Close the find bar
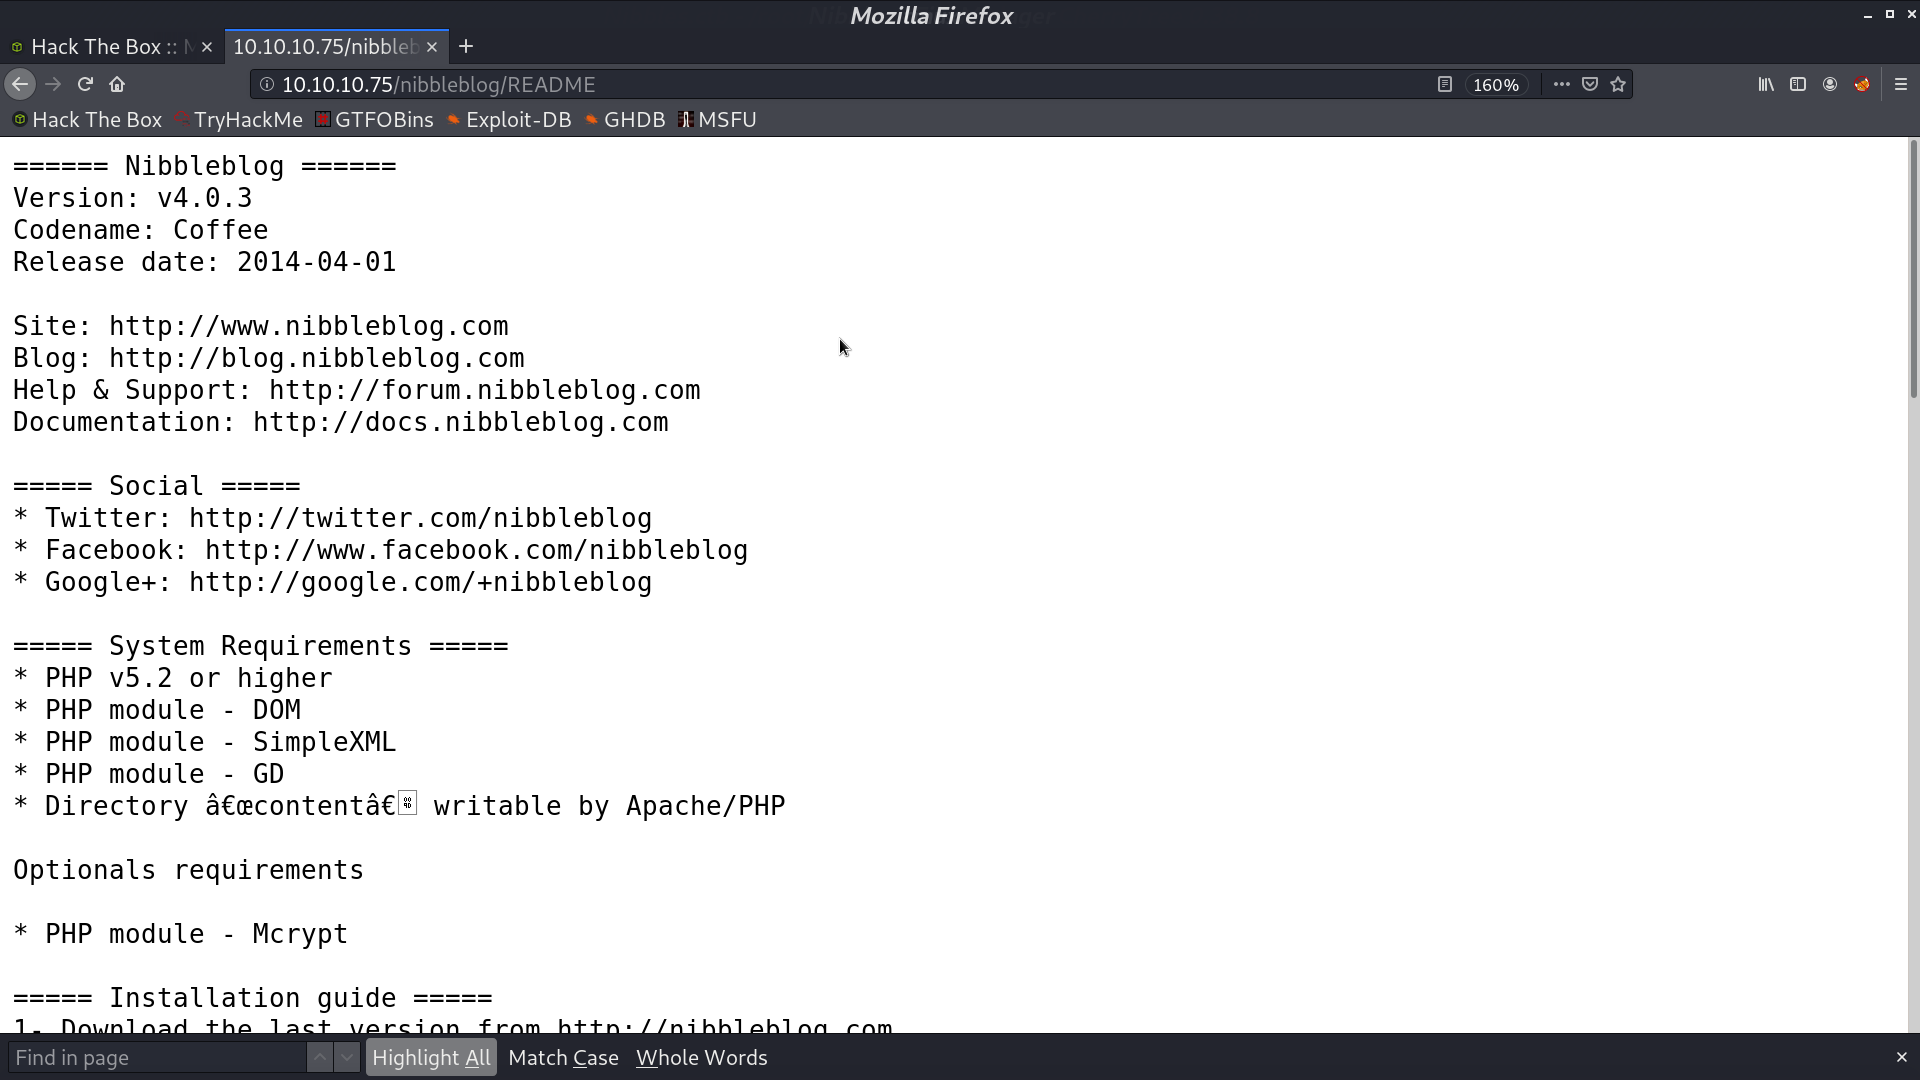This screenshot has width=1920, height=1080. (x=1901, y=1058)
